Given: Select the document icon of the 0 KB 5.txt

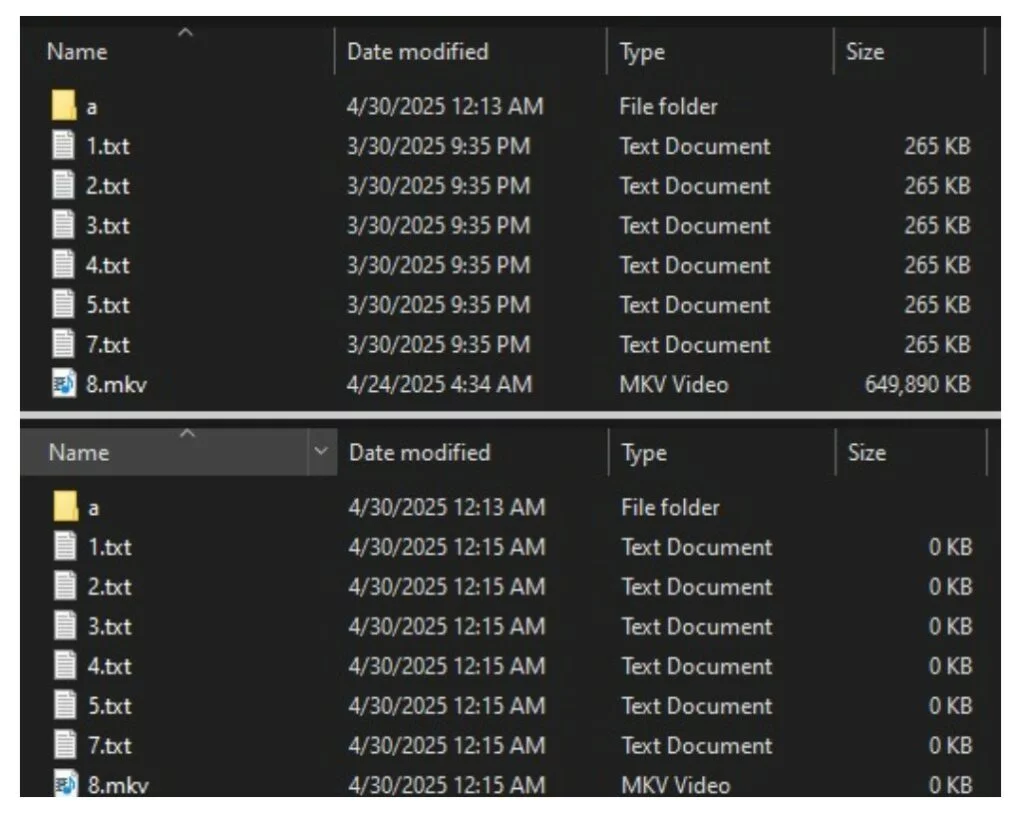Looking at the screenshot, I should [66, 706].
